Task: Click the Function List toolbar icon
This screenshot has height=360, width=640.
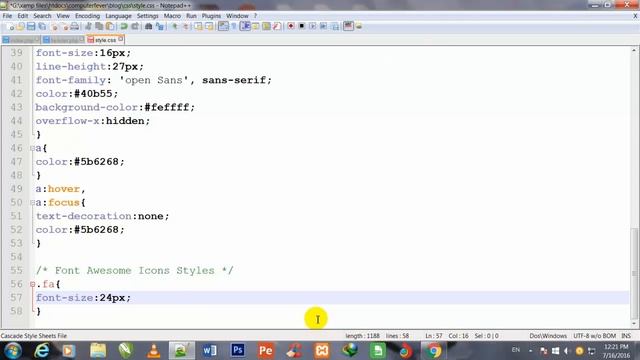Action: click(277, 27)
